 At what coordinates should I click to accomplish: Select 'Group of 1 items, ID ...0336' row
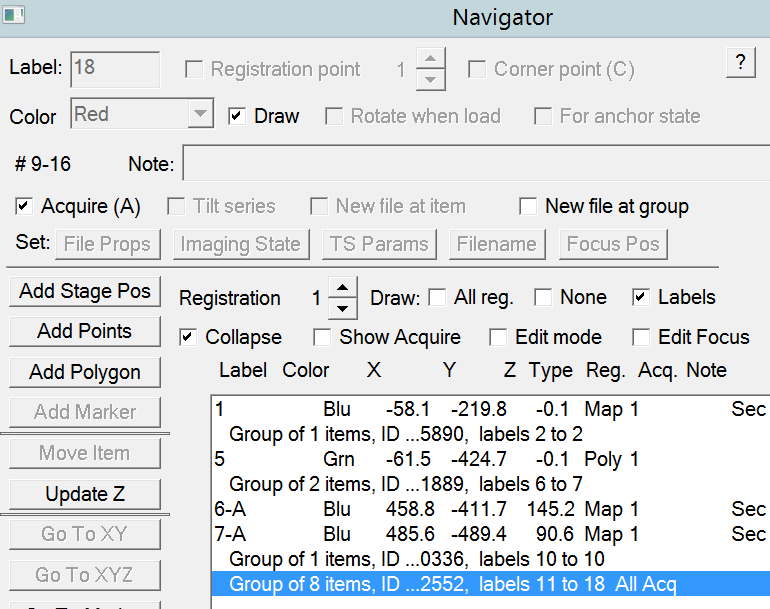click(491, 559)
